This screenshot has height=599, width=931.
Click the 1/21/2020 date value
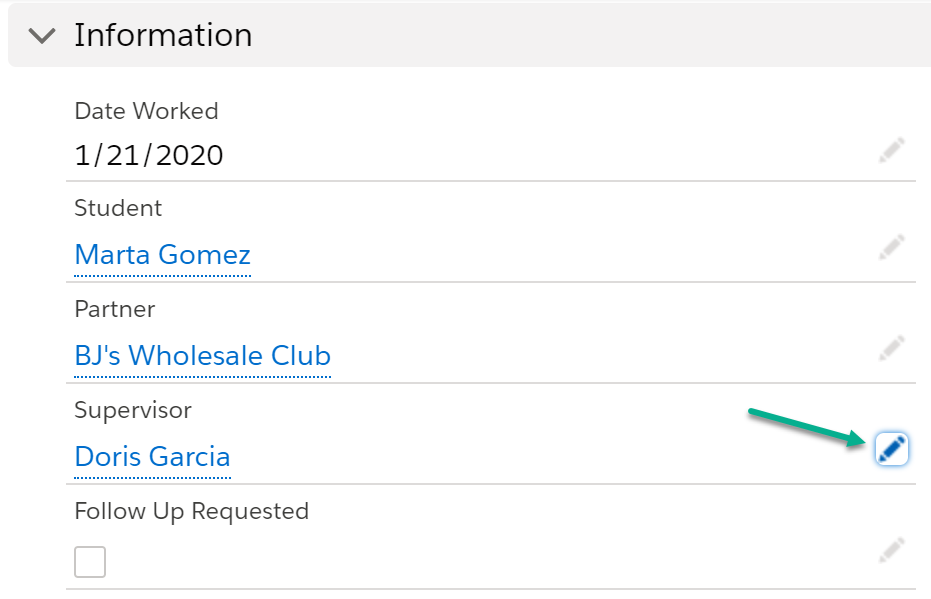(x=148, y=156)
